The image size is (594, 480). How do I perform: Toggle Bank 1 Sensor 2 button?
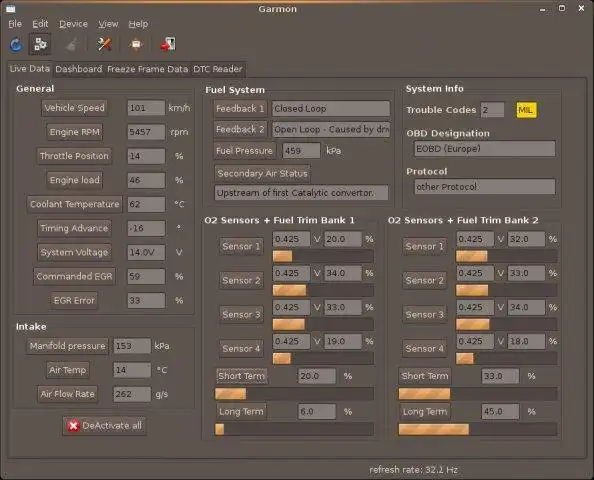(241, 280)
